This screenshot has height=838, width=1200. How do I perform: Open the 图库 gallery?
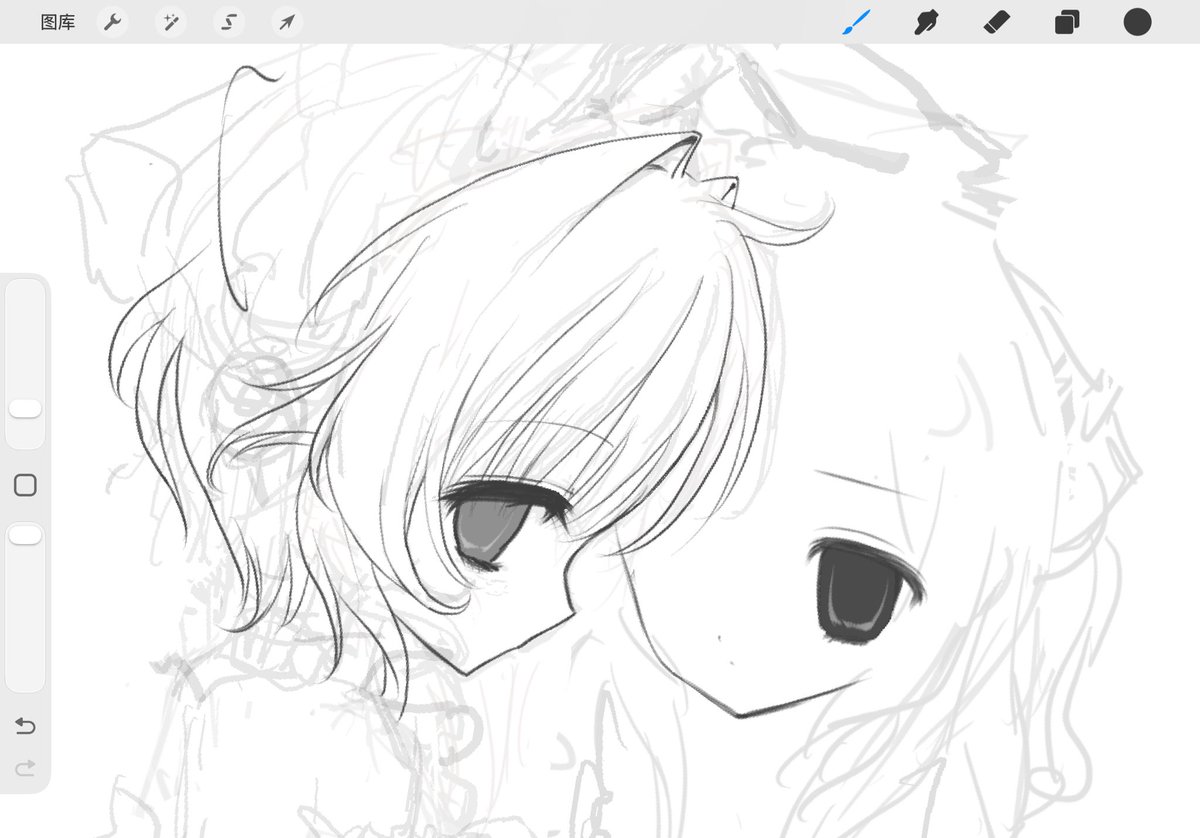57,22
